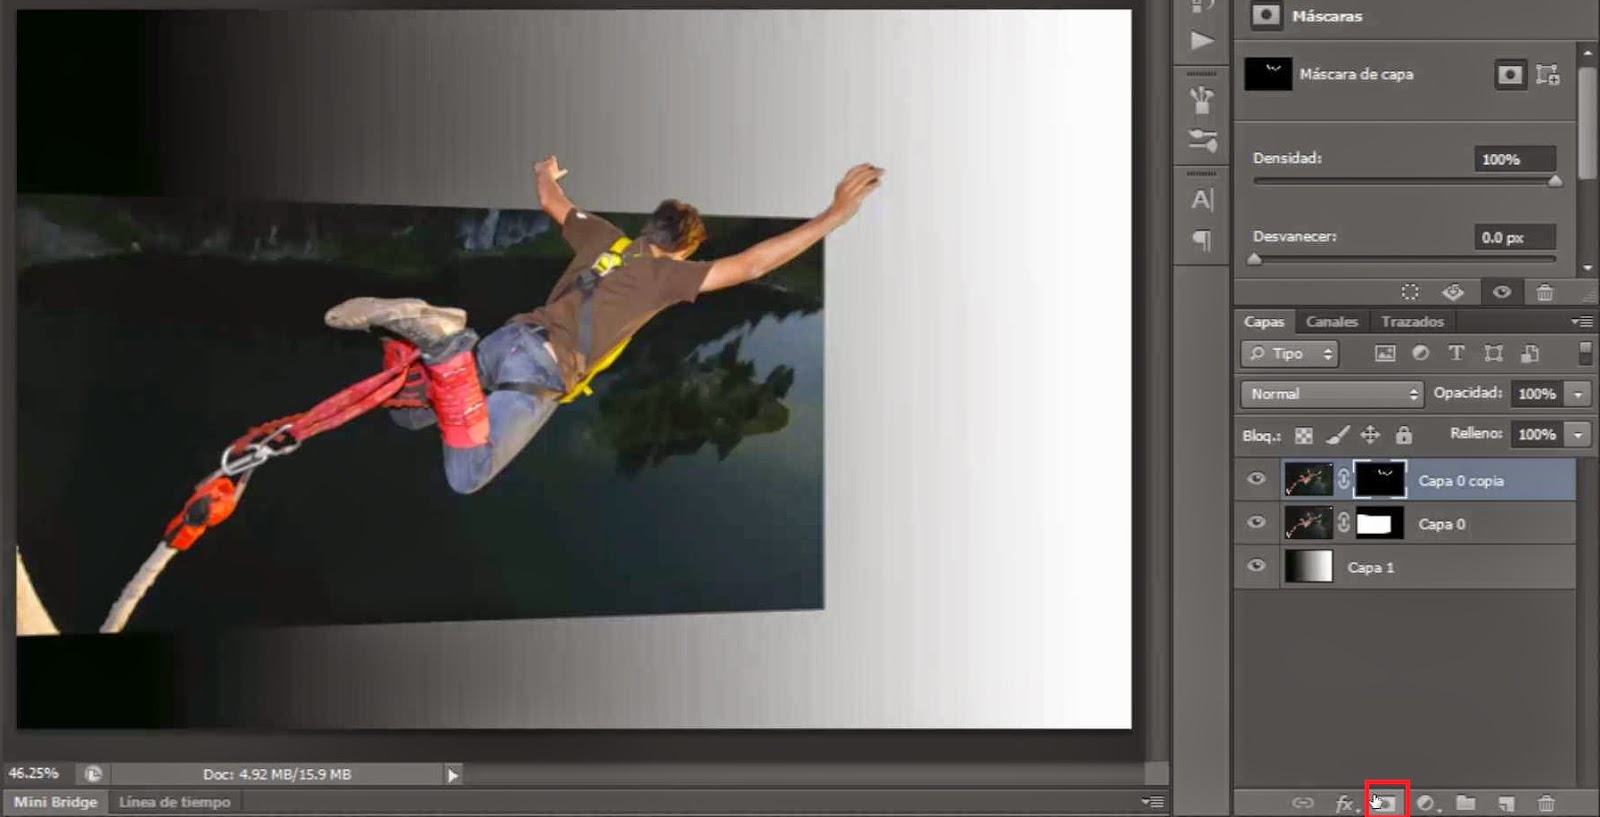This screenshot has width=1600, height=817.
Task: Create new group folder icon
Action: click(x=1466, y=803)
